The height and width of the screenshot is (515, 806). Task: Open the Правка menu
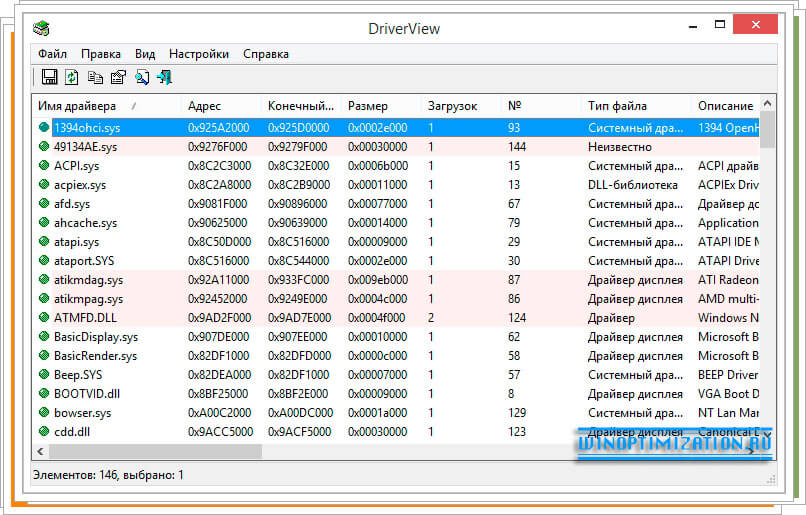point(101,53)
